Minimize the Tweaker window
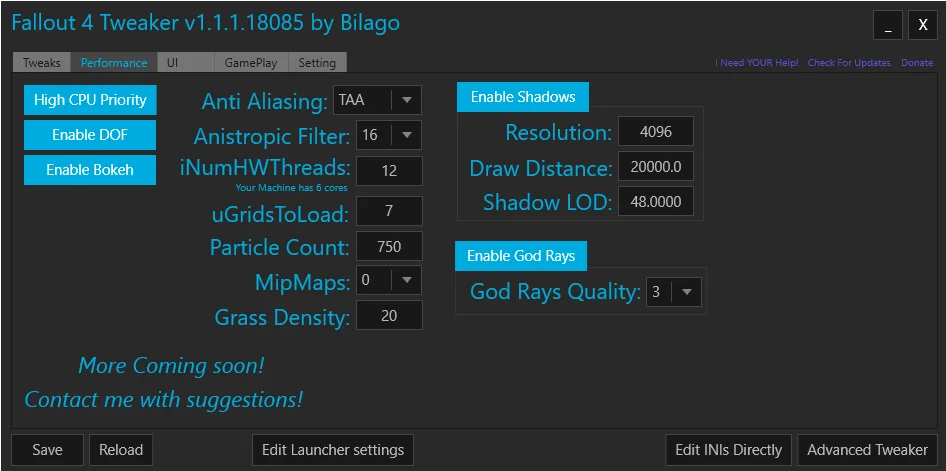The height and width of the screenshot is (471, 946). pos(888,25)
